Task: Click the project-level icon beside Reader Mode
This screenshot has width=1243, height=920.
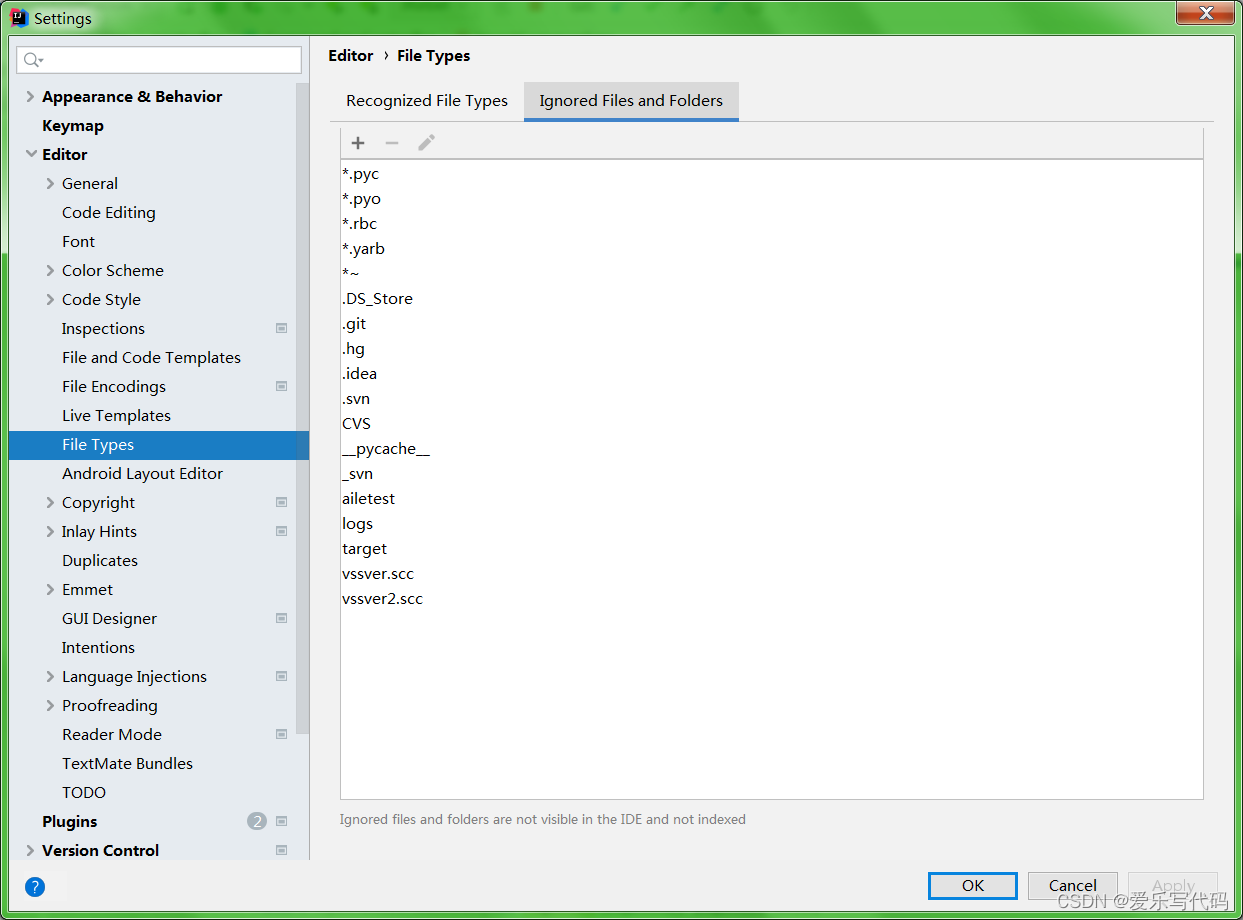Action: 282,734
